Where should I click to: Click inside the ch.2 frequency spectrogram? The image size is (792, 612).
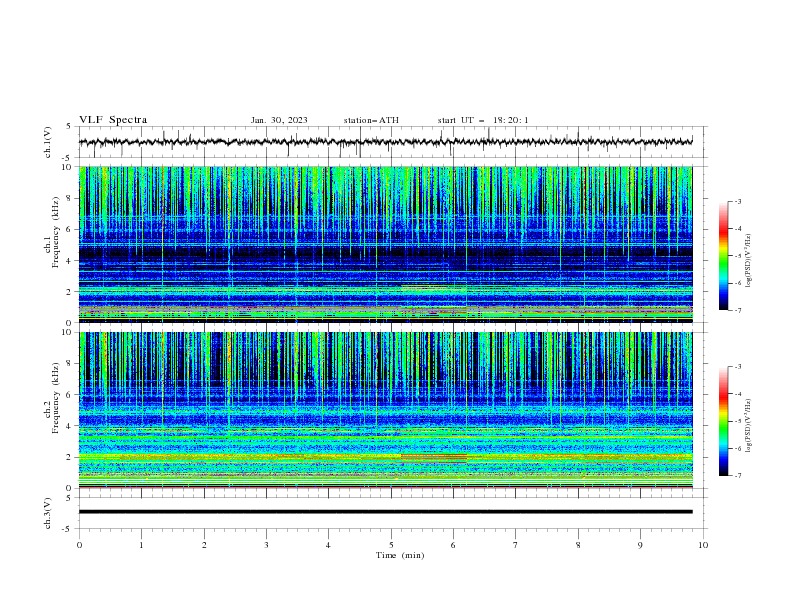click(x=385, y=410)
